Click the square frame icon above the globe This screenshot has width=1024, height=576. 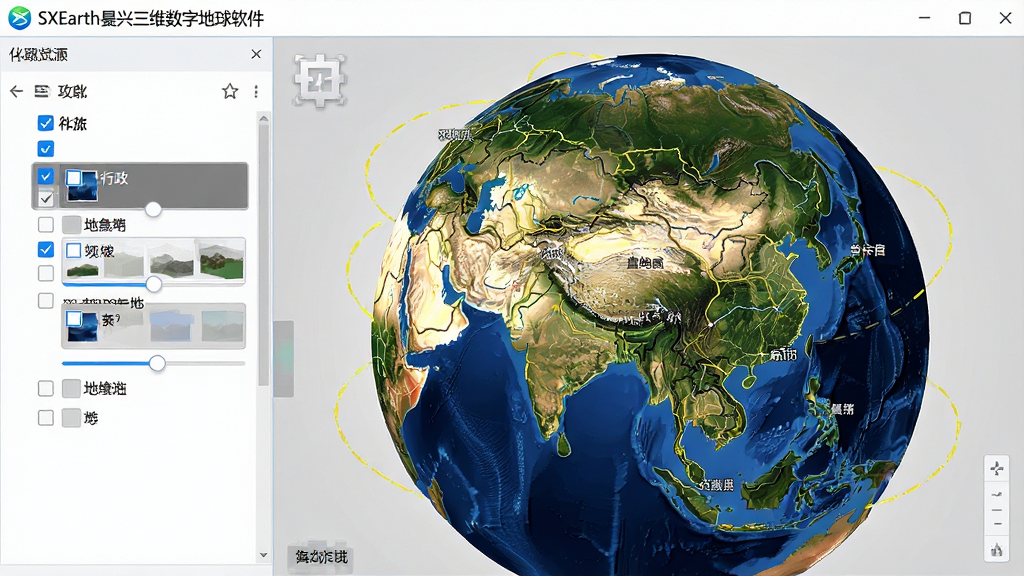pyautogui.click(x=319, y=80)
